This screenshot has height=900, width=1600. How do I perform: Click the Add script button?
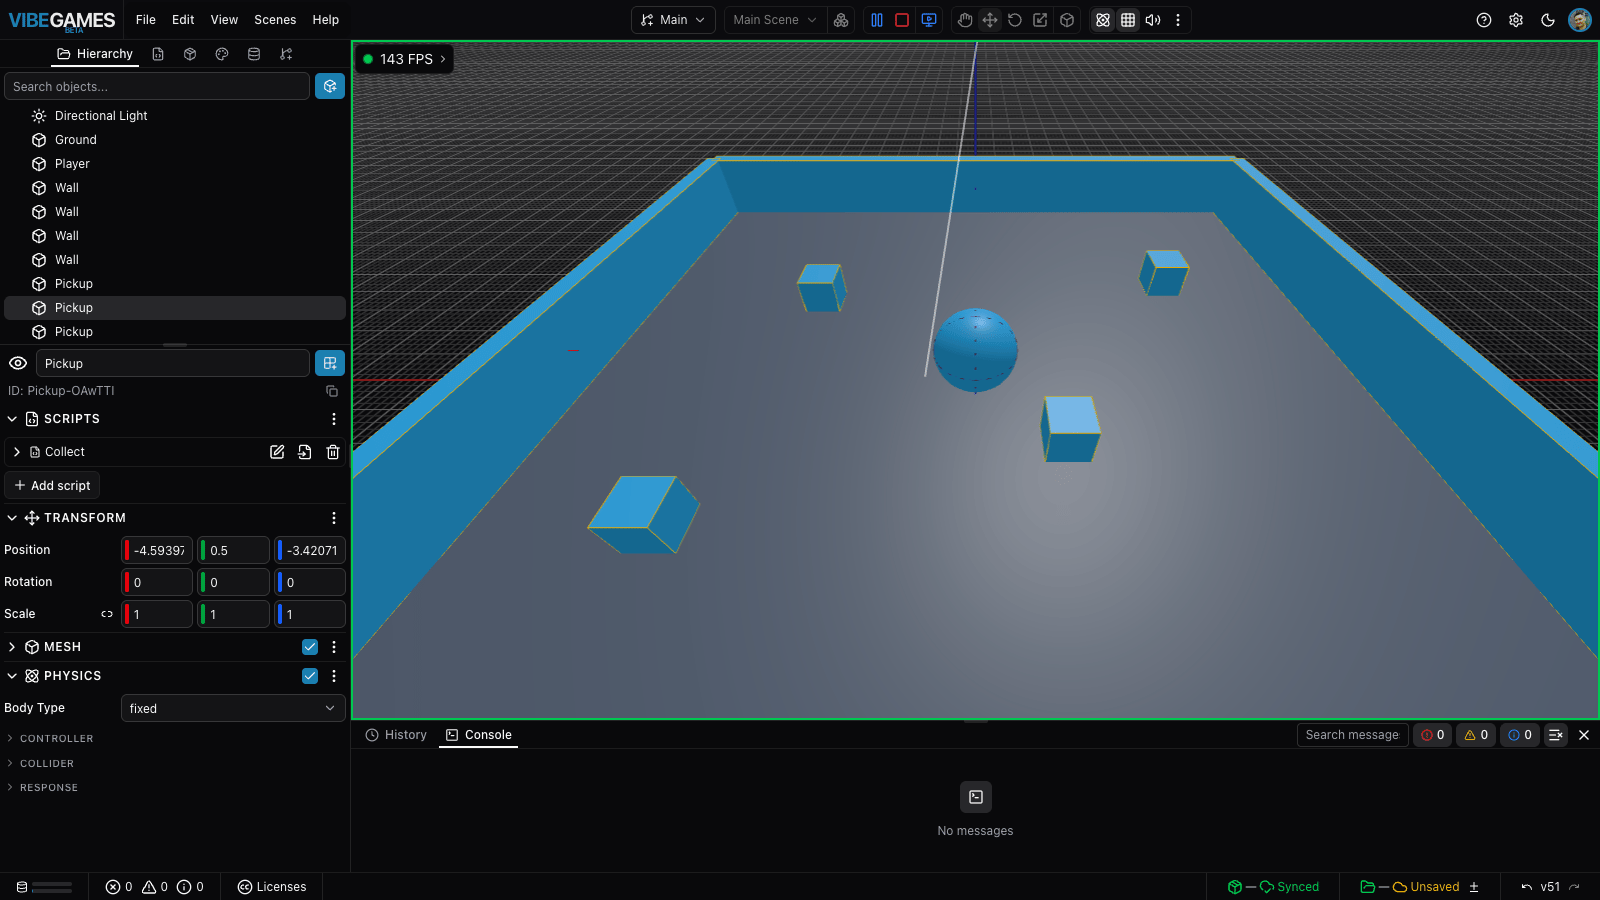(52, 485)
